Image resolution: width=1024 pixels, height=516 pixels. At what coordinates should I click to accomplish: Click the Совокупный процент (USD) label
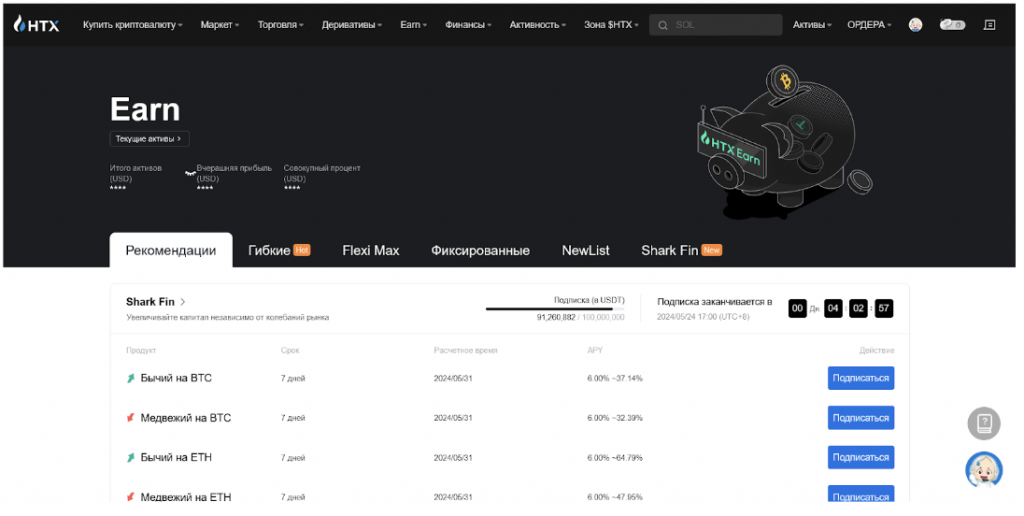[x=322, y=173]
